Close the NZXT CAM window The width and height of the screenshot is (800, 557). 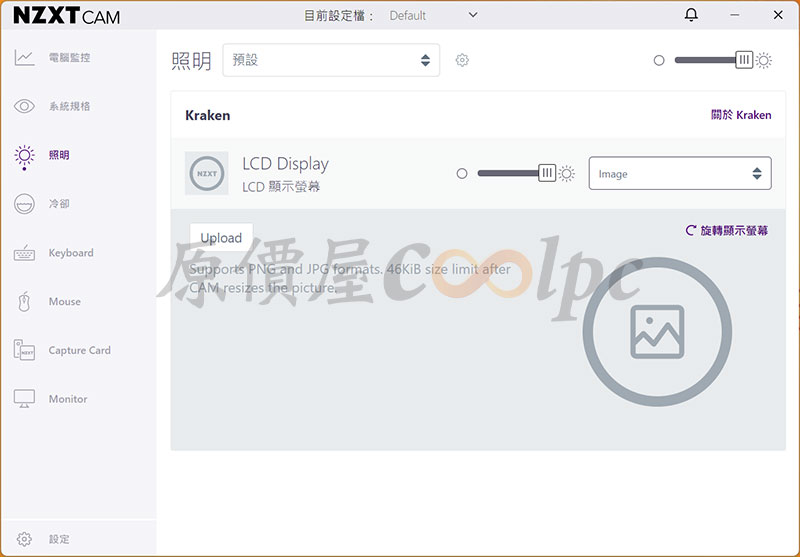coord(778,15)
